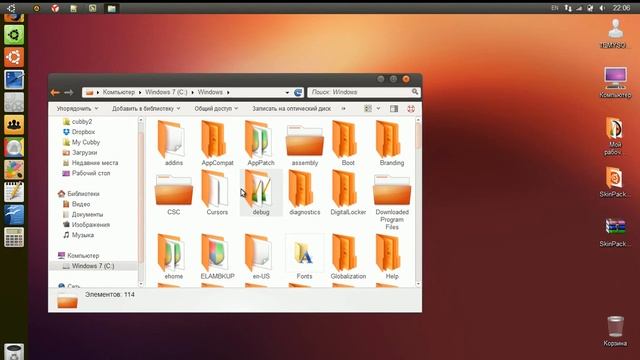The width and height of the screenshot is (640, 360).
Task: Expand arrow after Windows in address bar
Action: tap(228, 93)
